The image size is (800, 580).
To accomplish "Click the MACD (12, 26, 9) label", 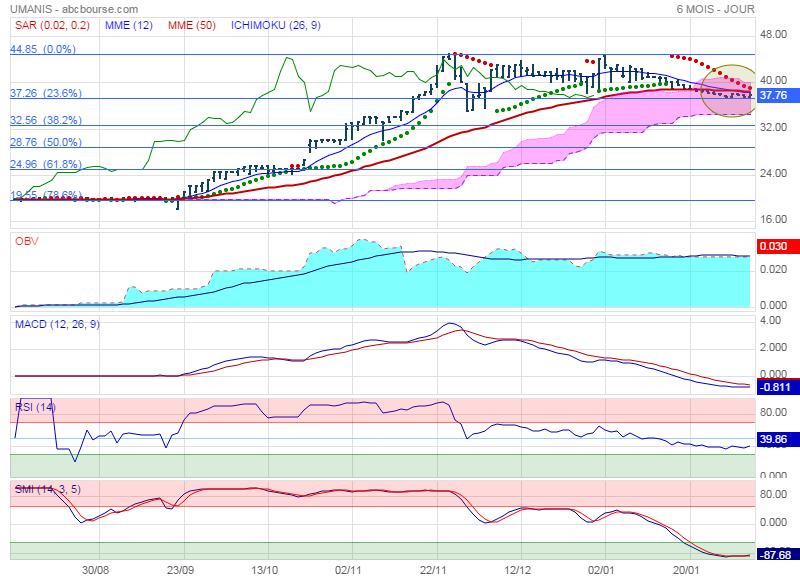I will tap(57, 324).
